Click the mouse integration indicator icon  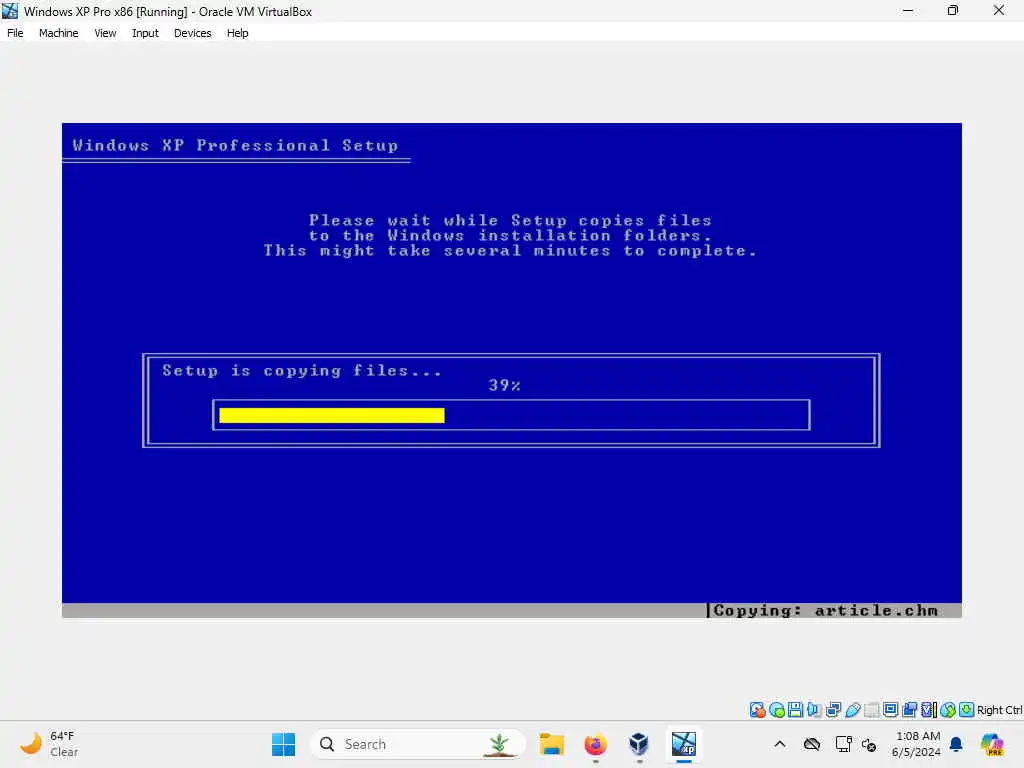point(948,710)
